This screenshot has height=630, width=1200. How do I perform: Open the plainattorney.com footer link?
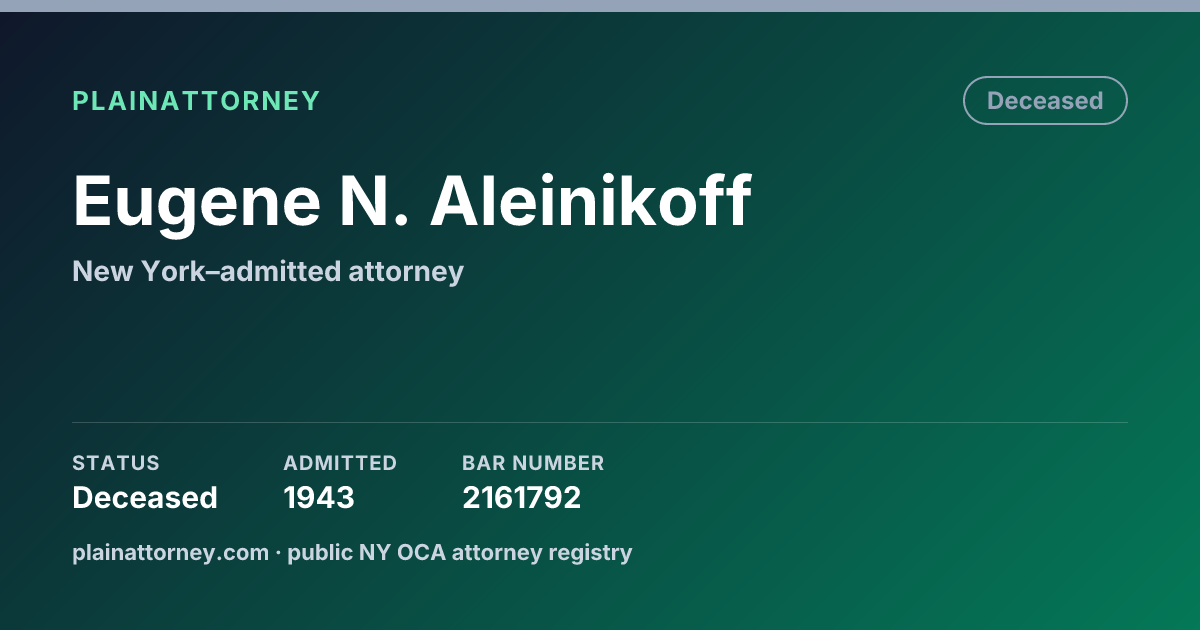tap(171, 552)
